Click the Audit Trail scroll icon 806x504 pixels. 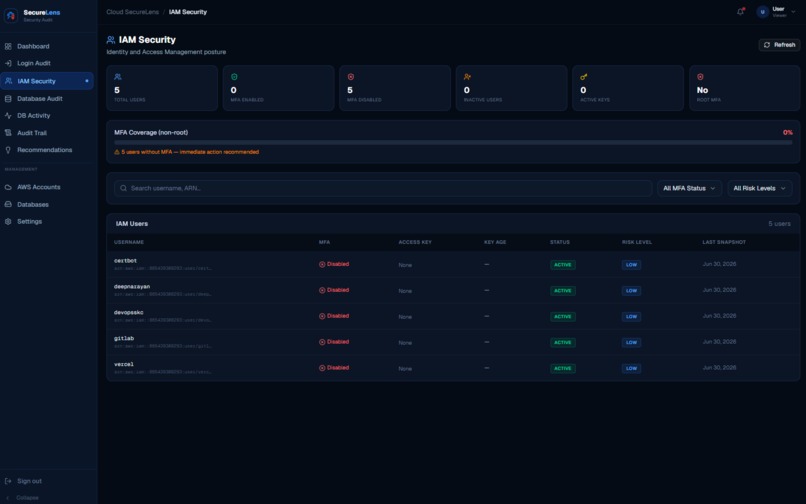click(x=8, y=133)
